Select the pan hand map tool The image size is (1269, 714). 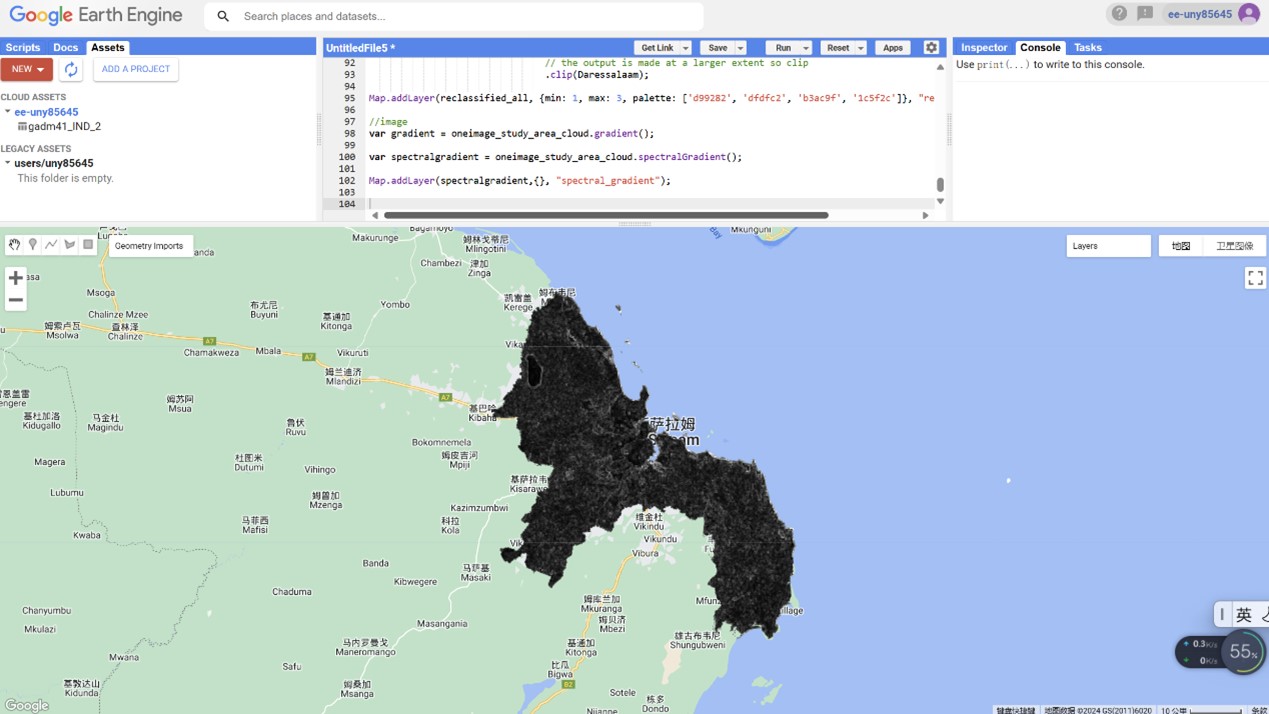[x=14, y=245]
